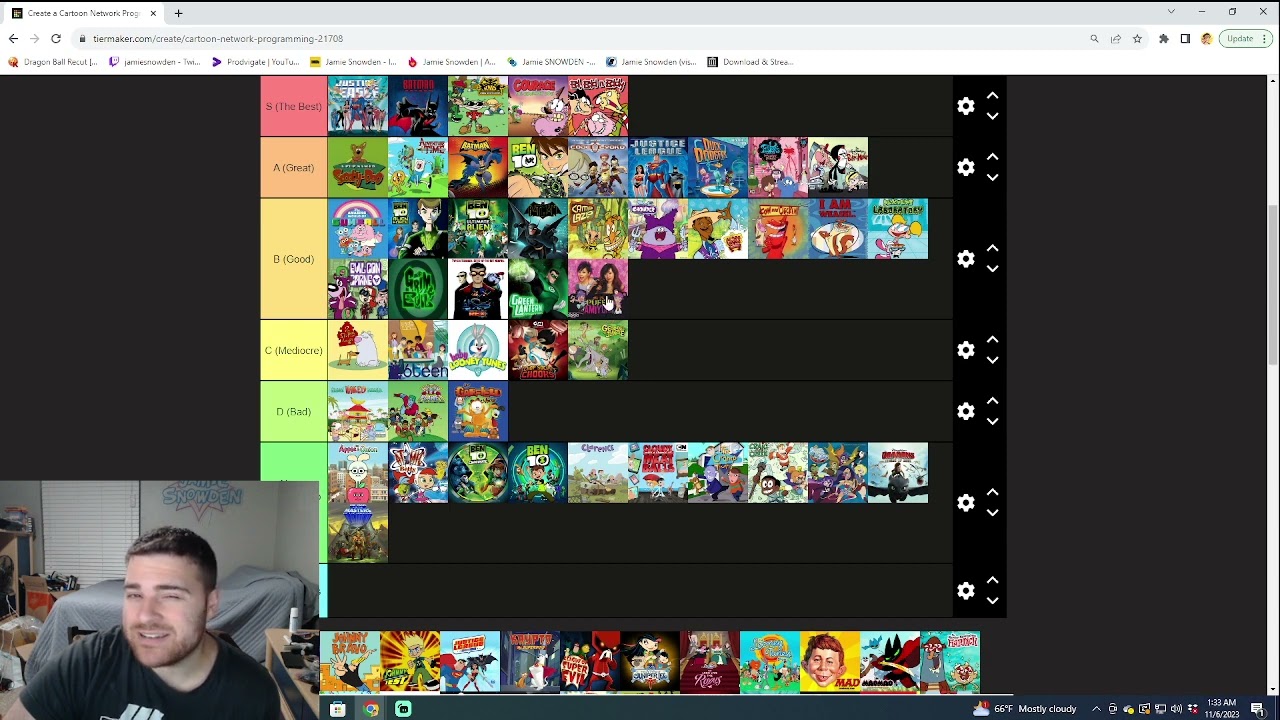Move the C (Mediocre) row up

pyautogui.click(x=992, y=340)
